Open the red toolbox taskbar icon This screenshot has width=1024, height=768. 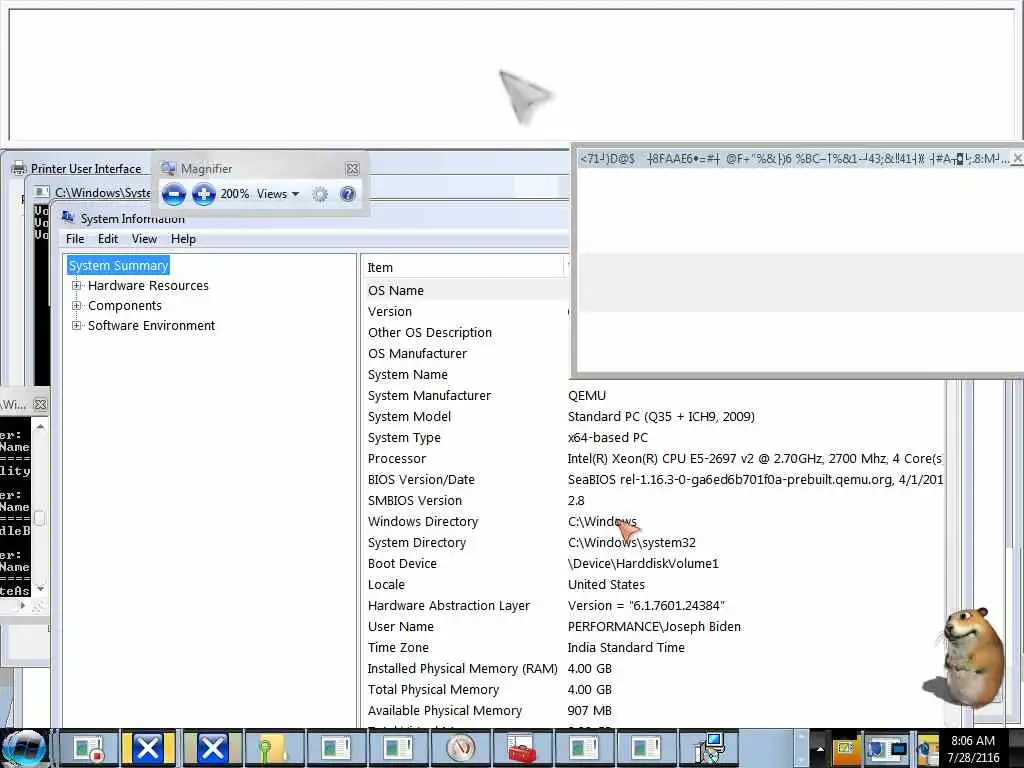[522, 748]
